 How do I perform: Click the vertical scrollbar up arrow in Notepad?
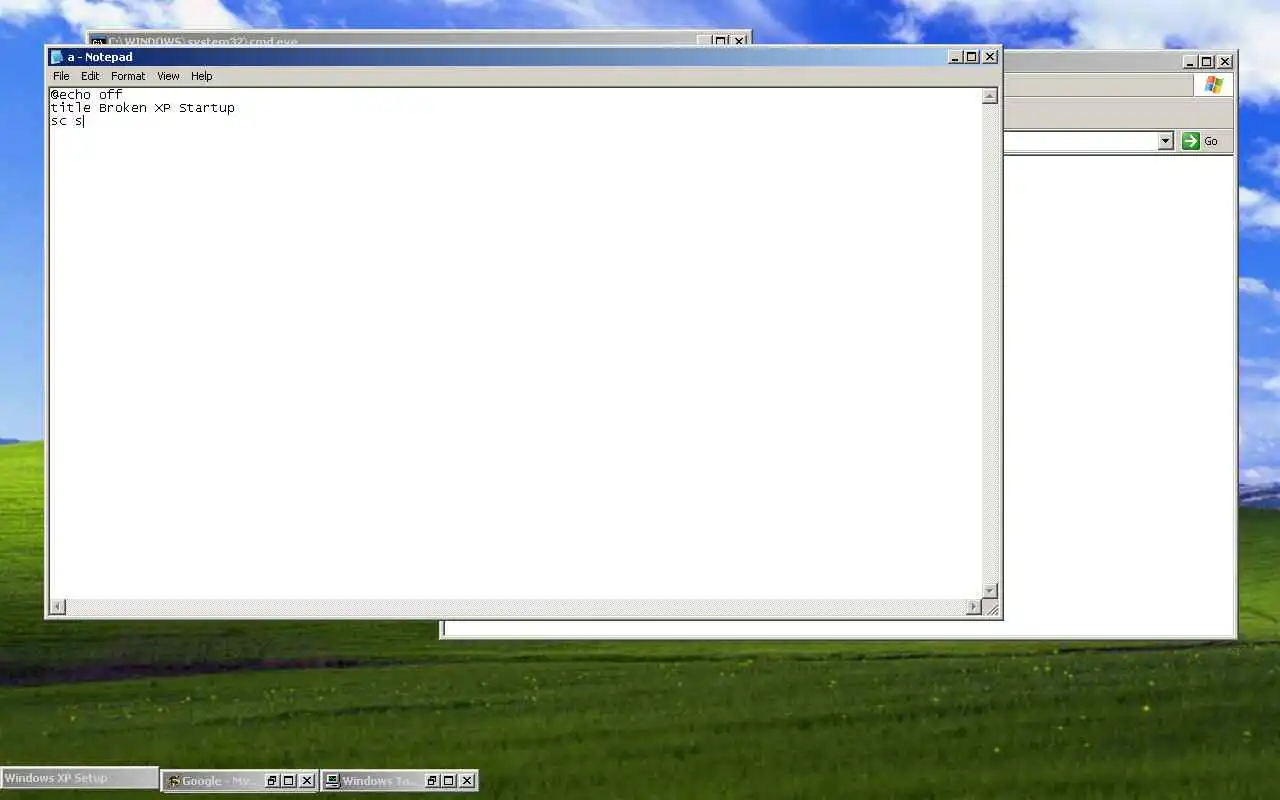point(990,96)
